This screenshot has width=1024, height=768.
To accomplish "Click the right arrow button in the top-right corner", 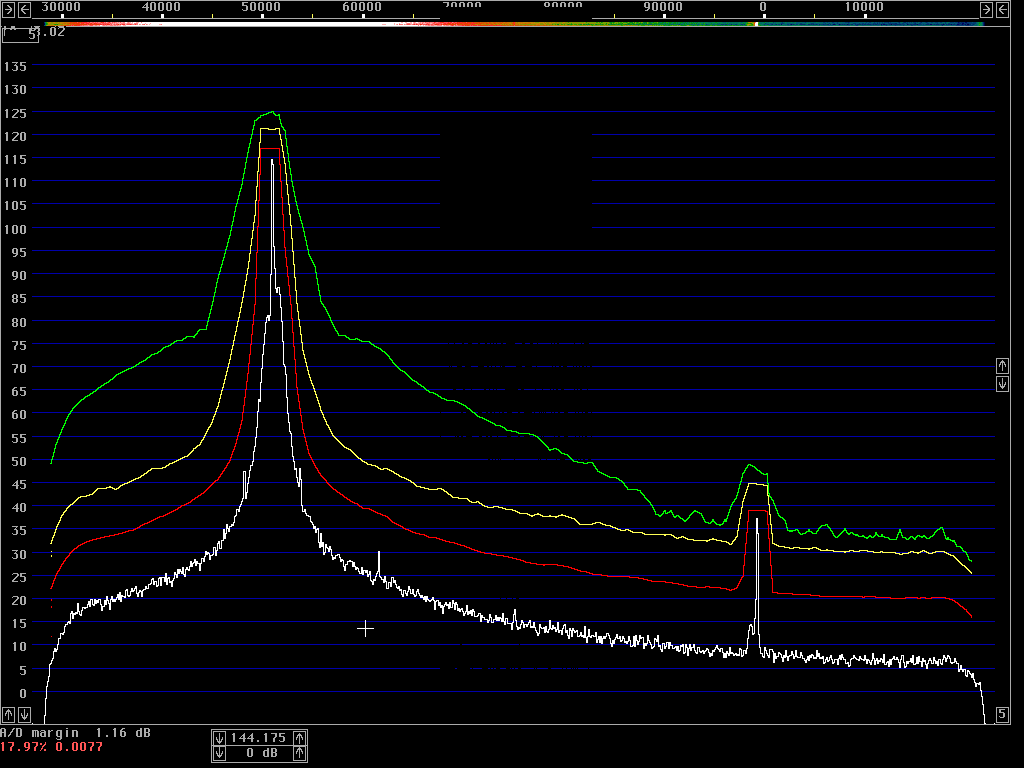I will coord(986,9).
